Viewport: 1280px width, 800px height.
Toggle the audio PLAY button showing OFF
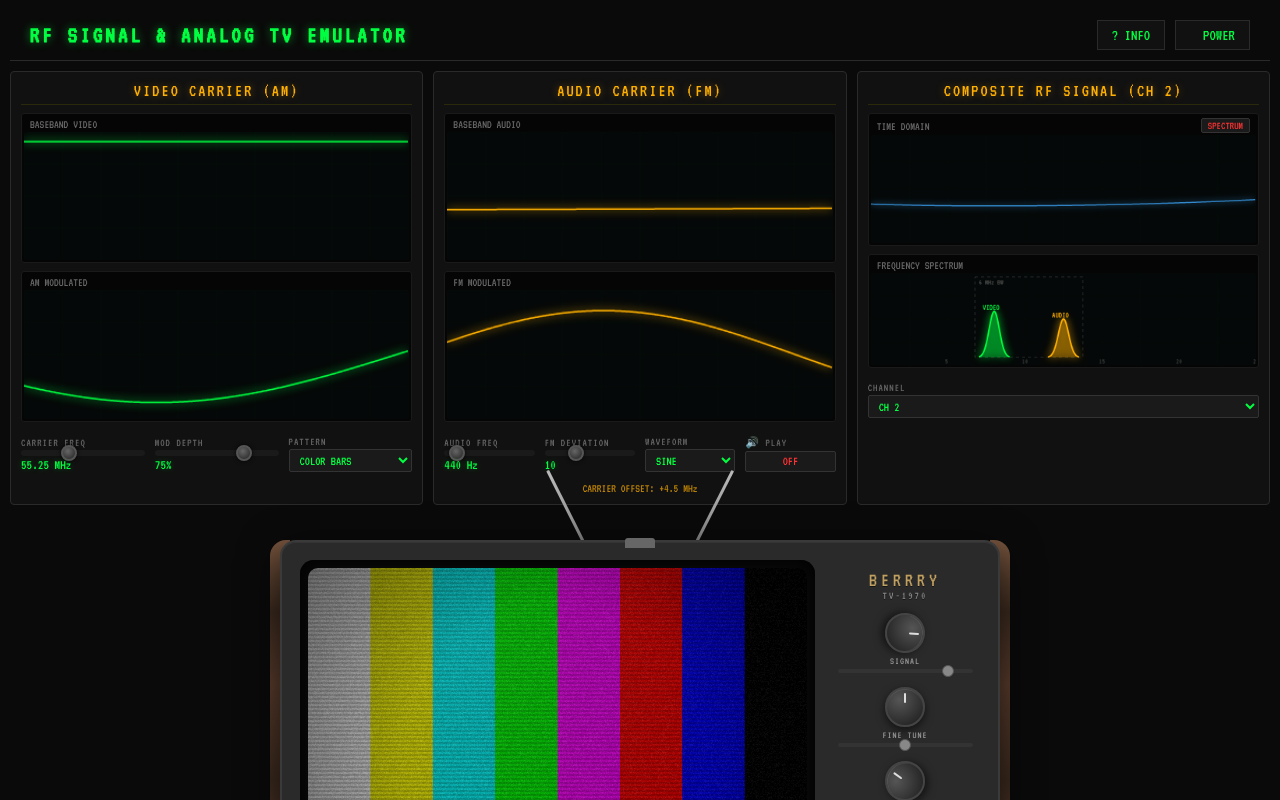pos(790,461)
